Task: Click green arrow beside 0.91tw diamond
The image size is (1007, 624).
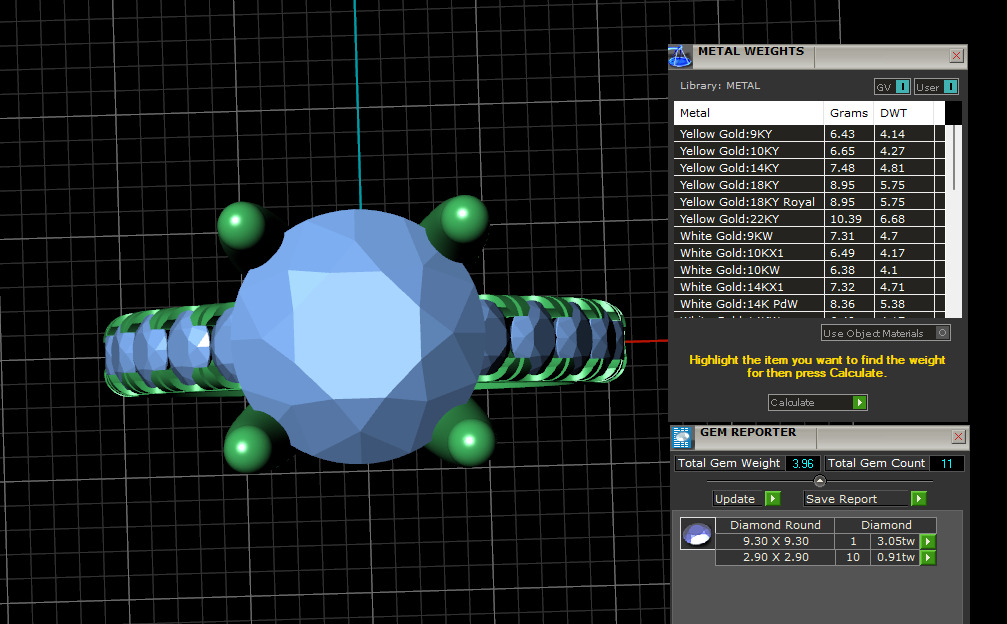Action: (x=927, y=557)
